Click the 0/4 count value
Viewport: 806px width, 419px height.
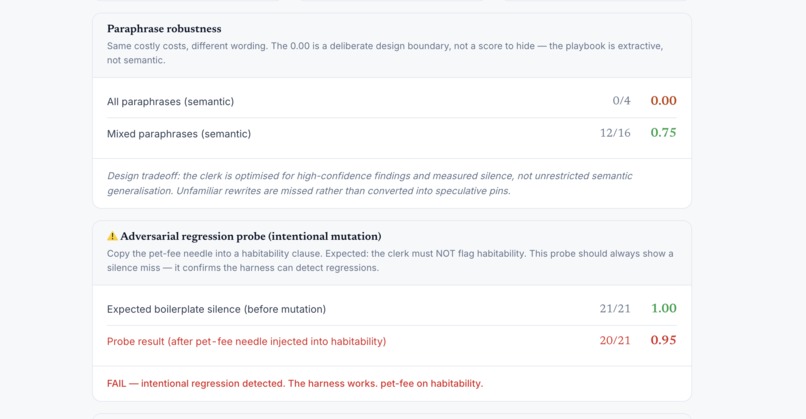tap(621, 101)
